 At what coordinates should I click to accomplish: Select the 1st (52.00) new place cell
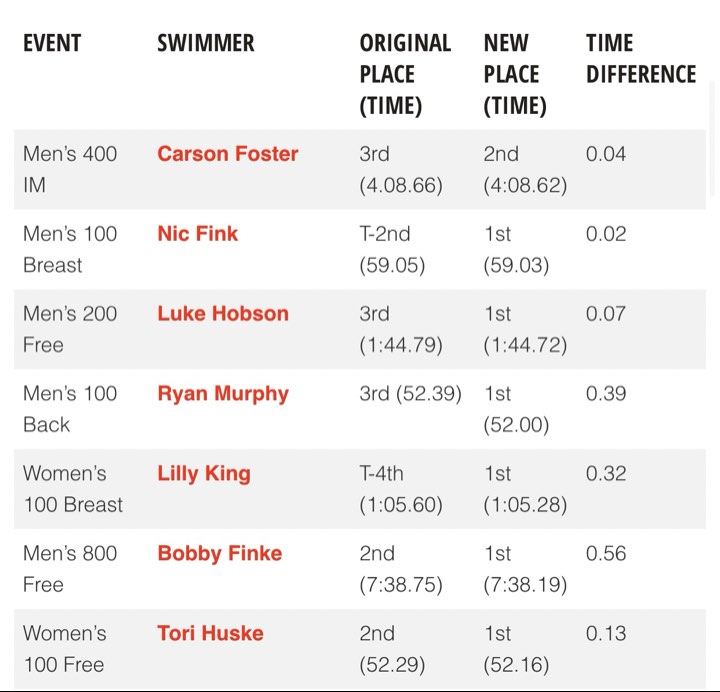coord(516,409)
